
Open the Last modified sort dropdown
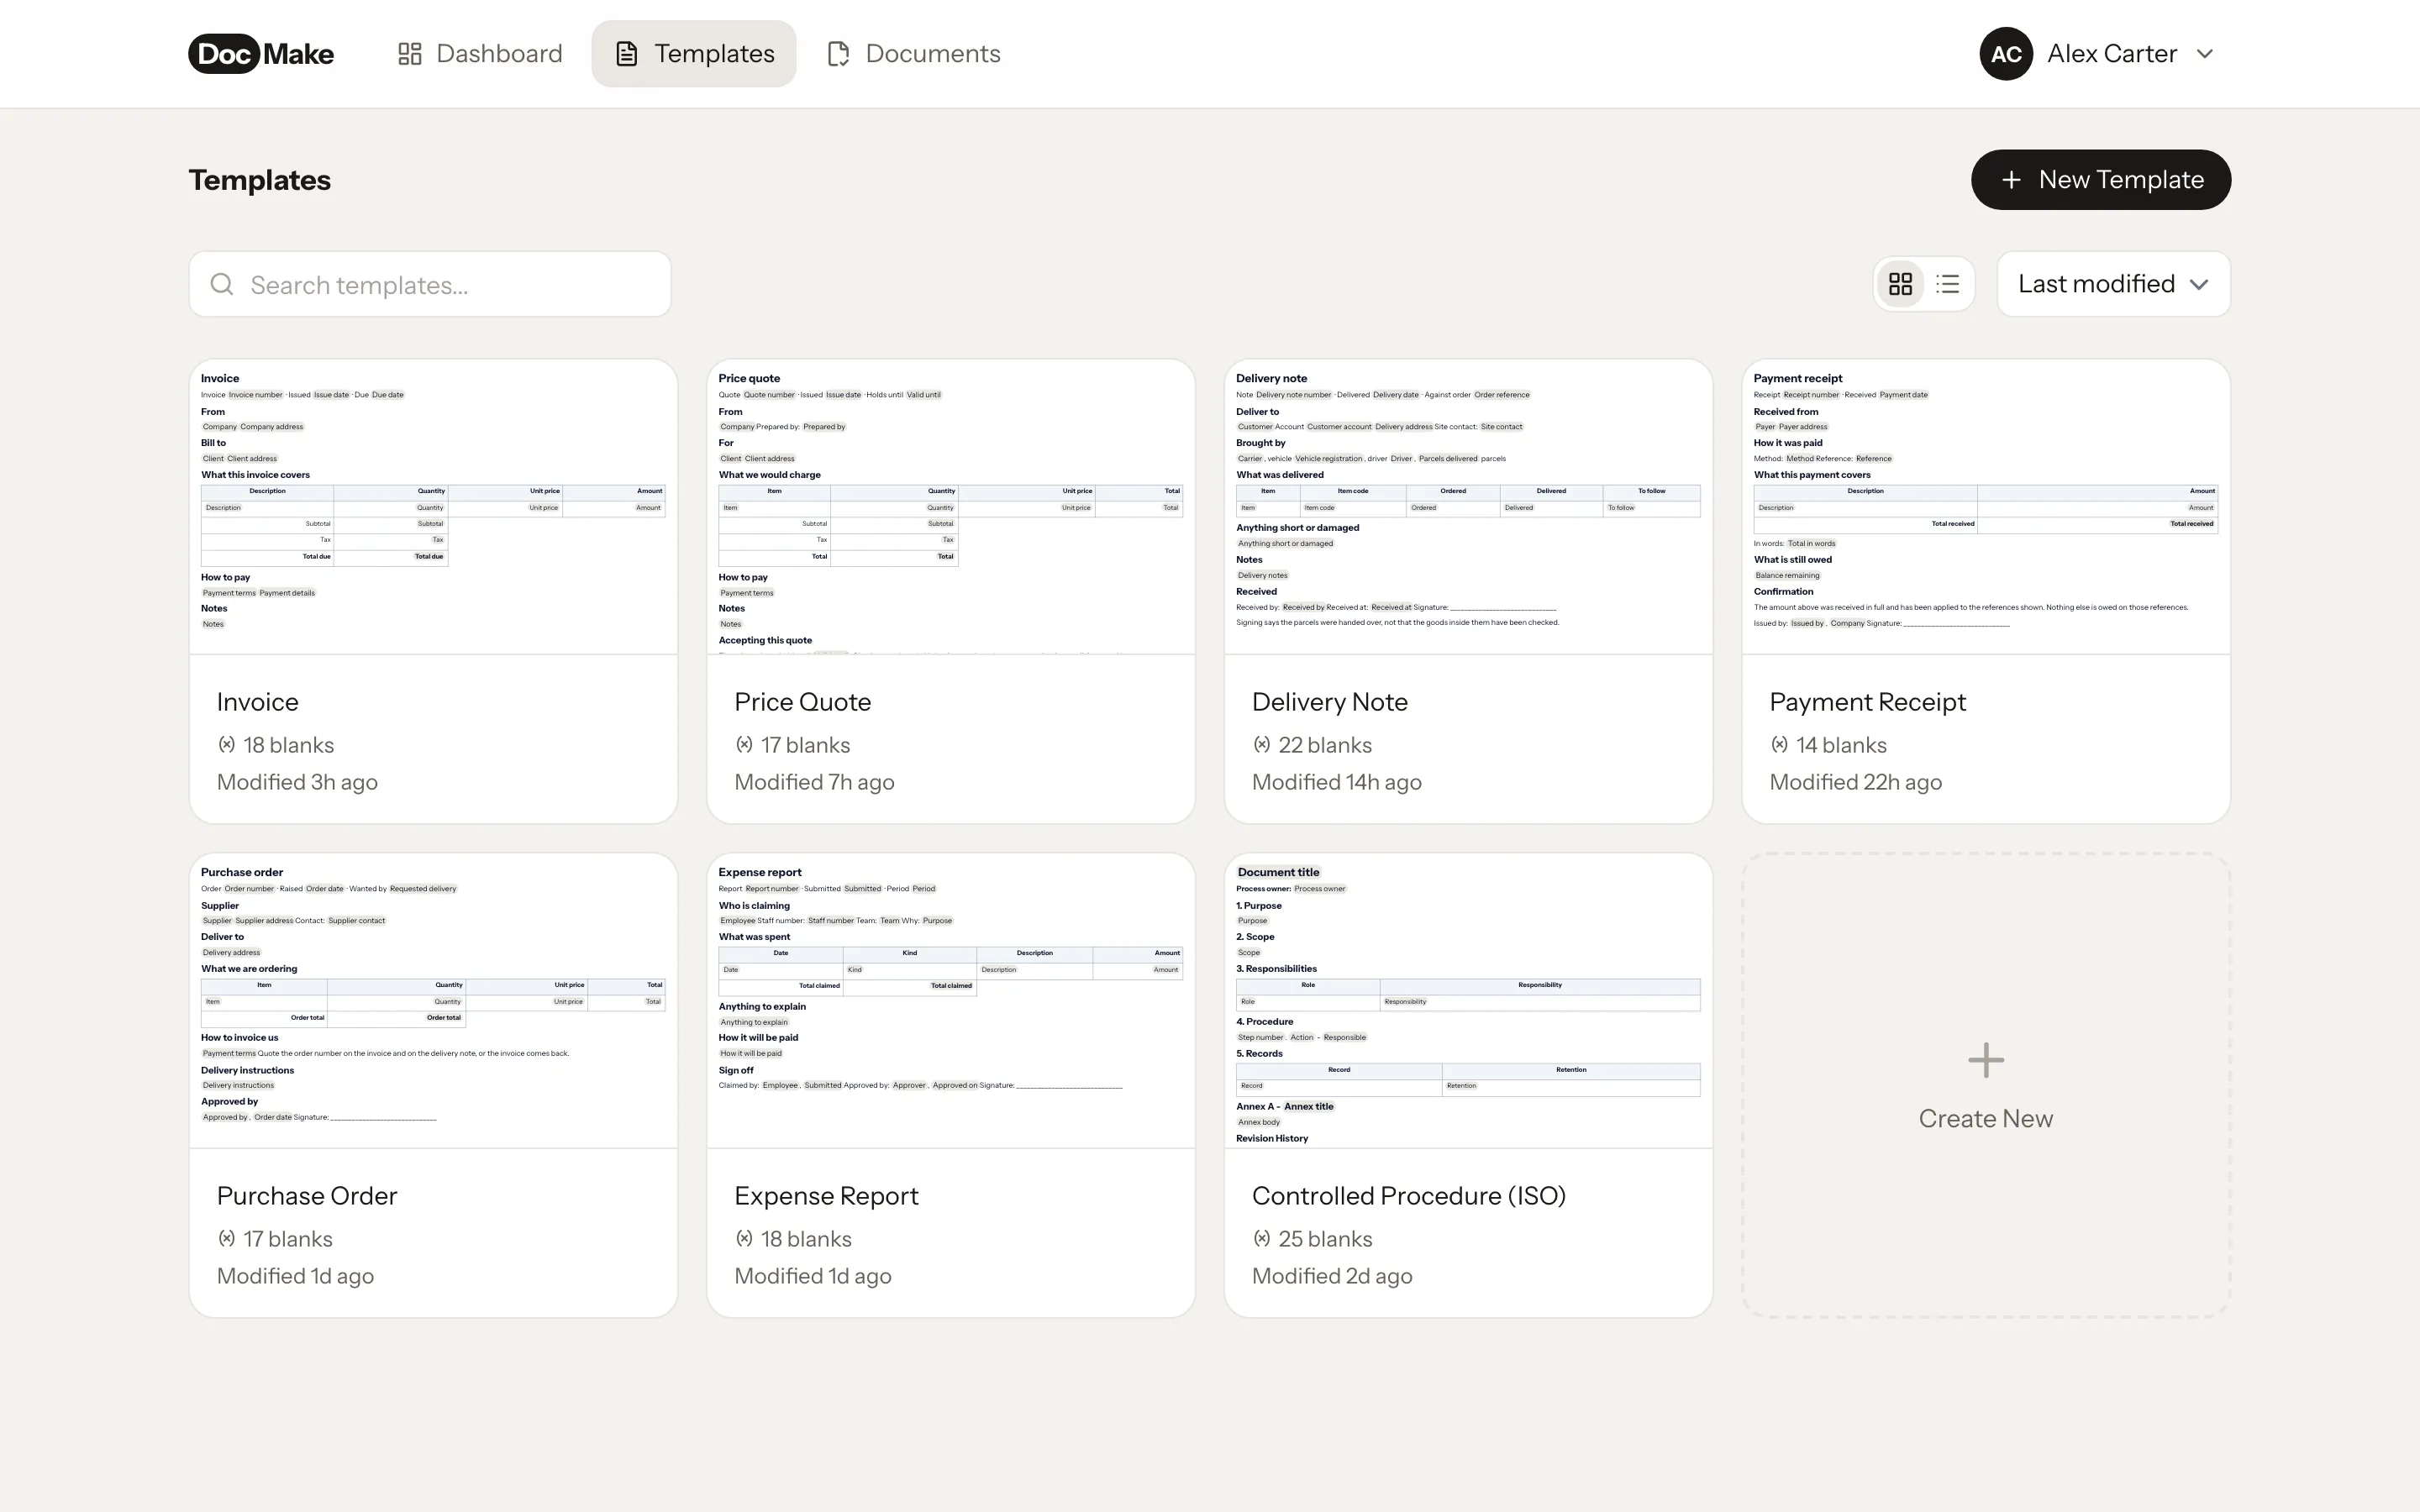click(2113, 285)
